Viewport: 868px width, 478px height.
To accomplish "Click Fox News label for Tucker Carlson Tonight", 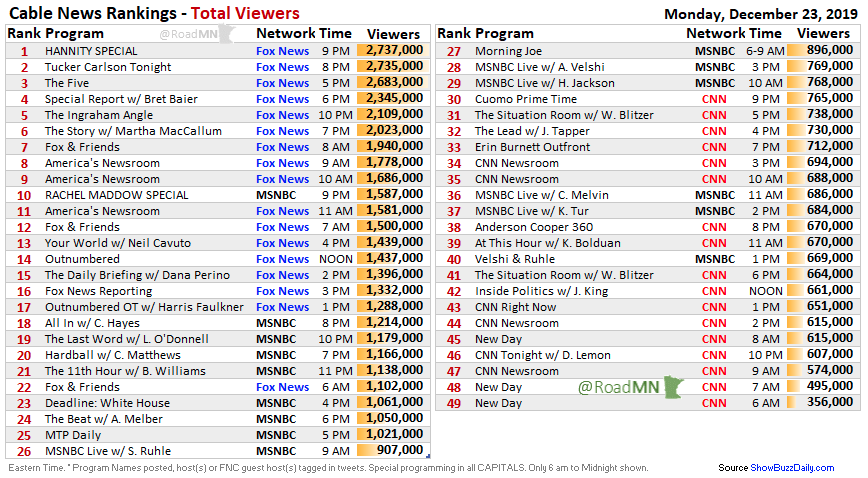I will pos(282,67).
